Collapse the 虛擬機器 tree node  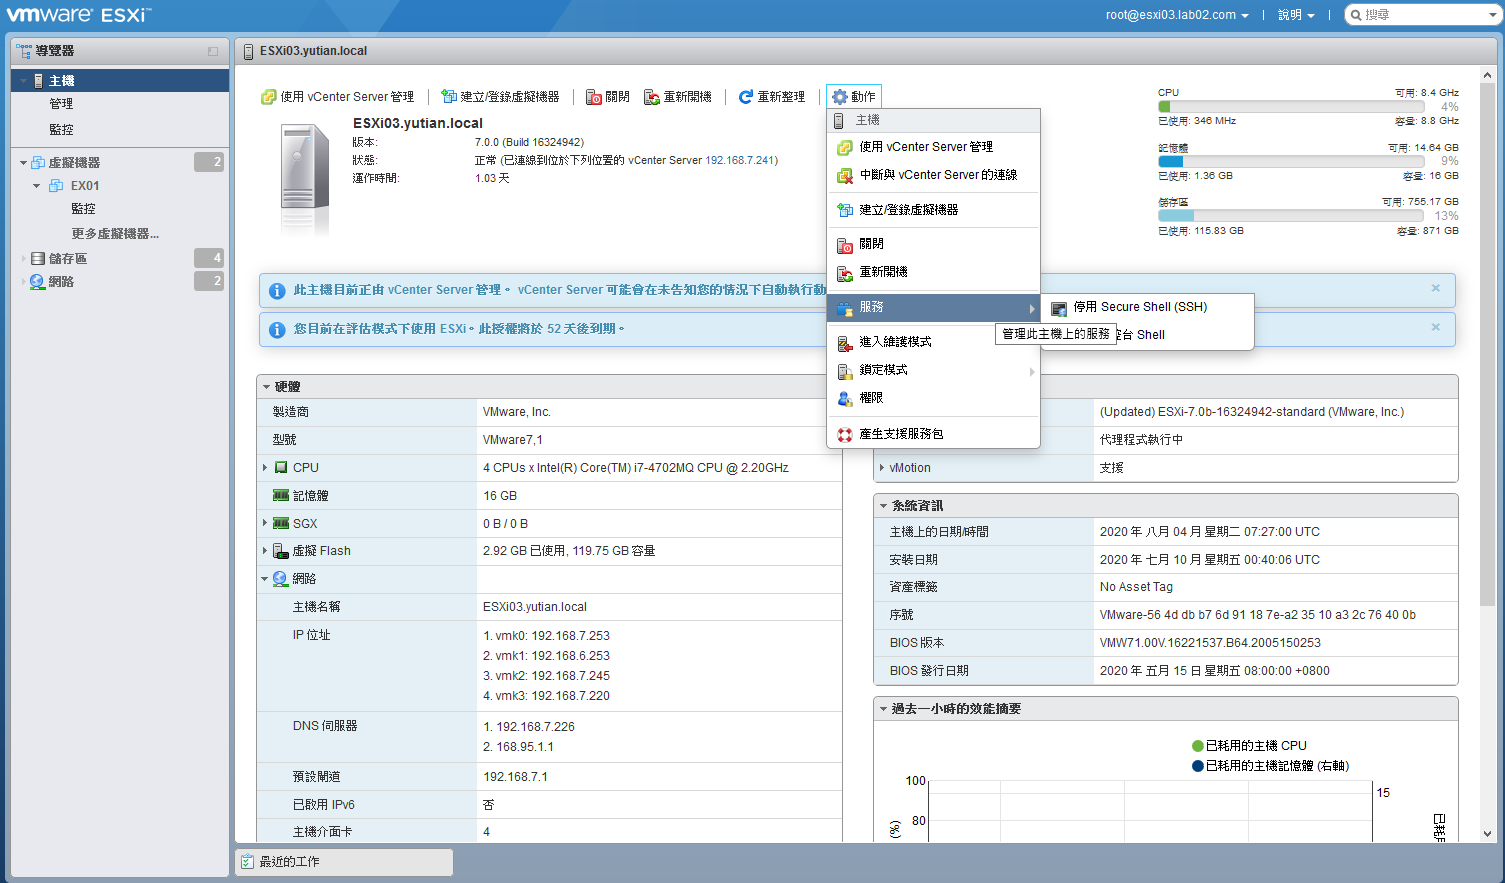point(23,162)
